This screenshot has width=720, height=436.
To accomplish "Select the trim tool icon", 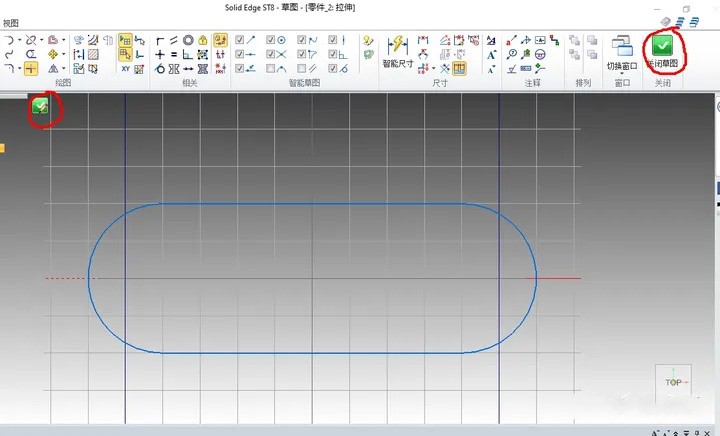I will (31, 40).
